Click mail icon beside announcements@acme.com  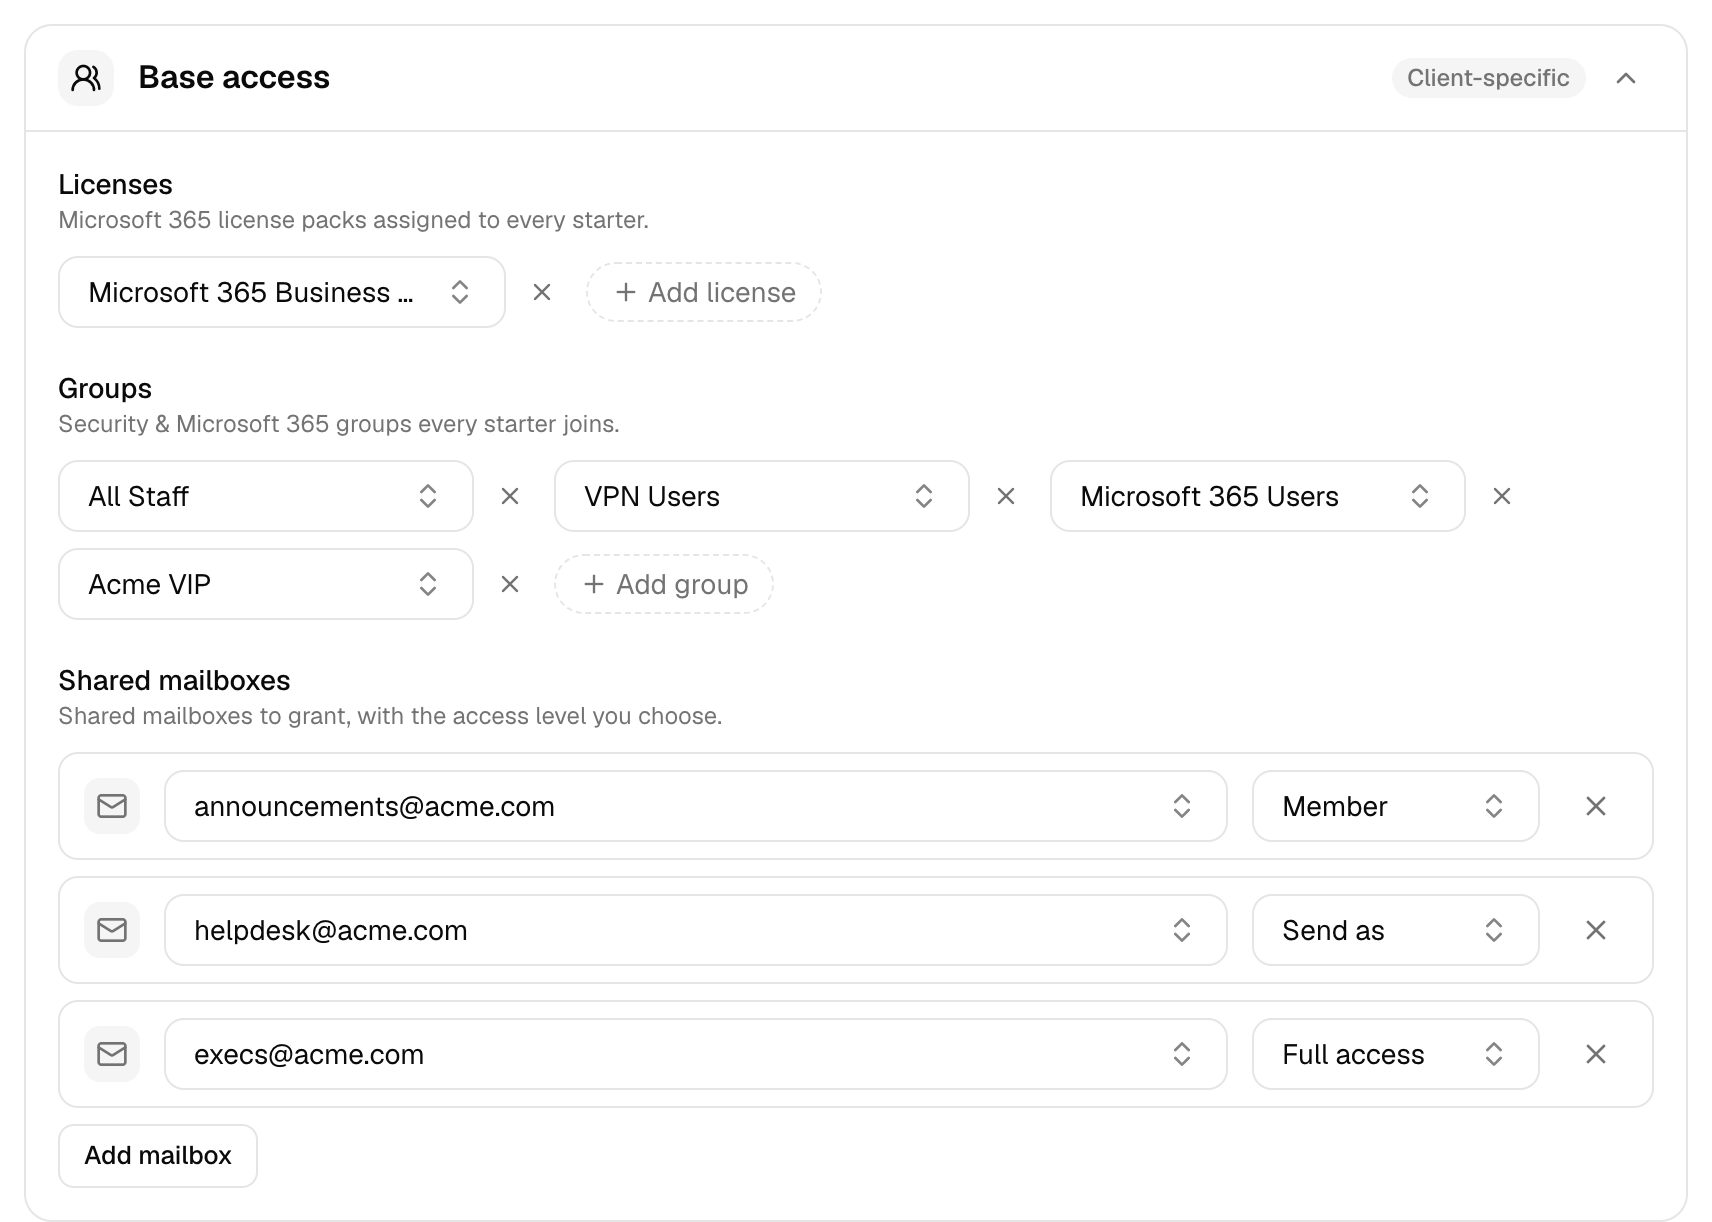click(112, 806)
